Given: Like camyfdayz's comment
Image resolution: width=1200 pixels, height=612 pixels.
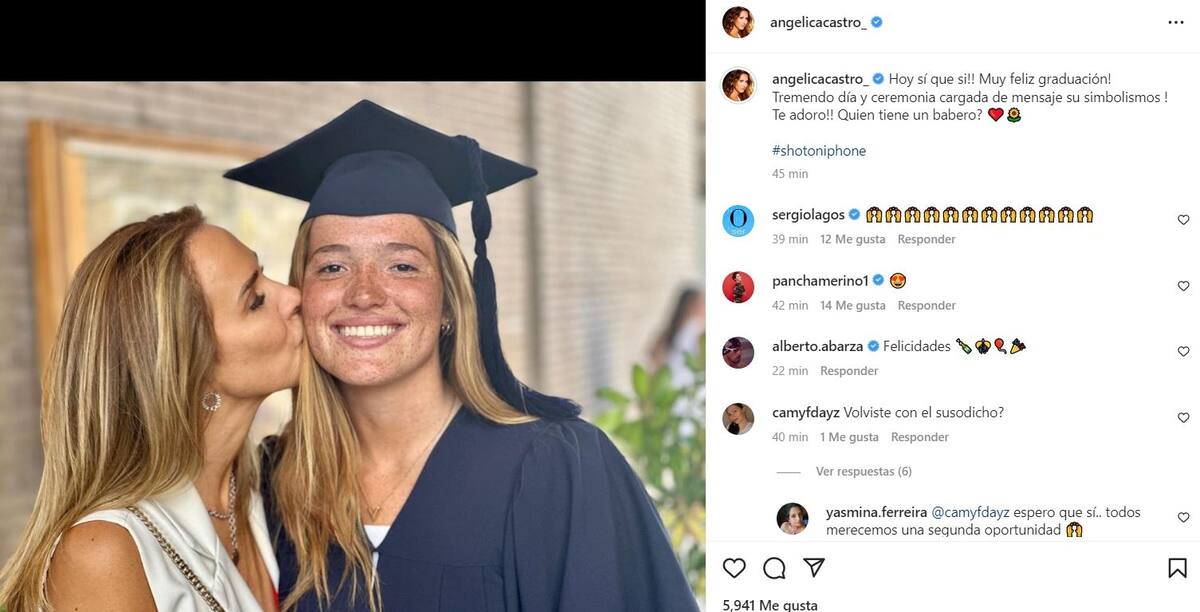Looking at the screenshot, I should (1183, 418).
